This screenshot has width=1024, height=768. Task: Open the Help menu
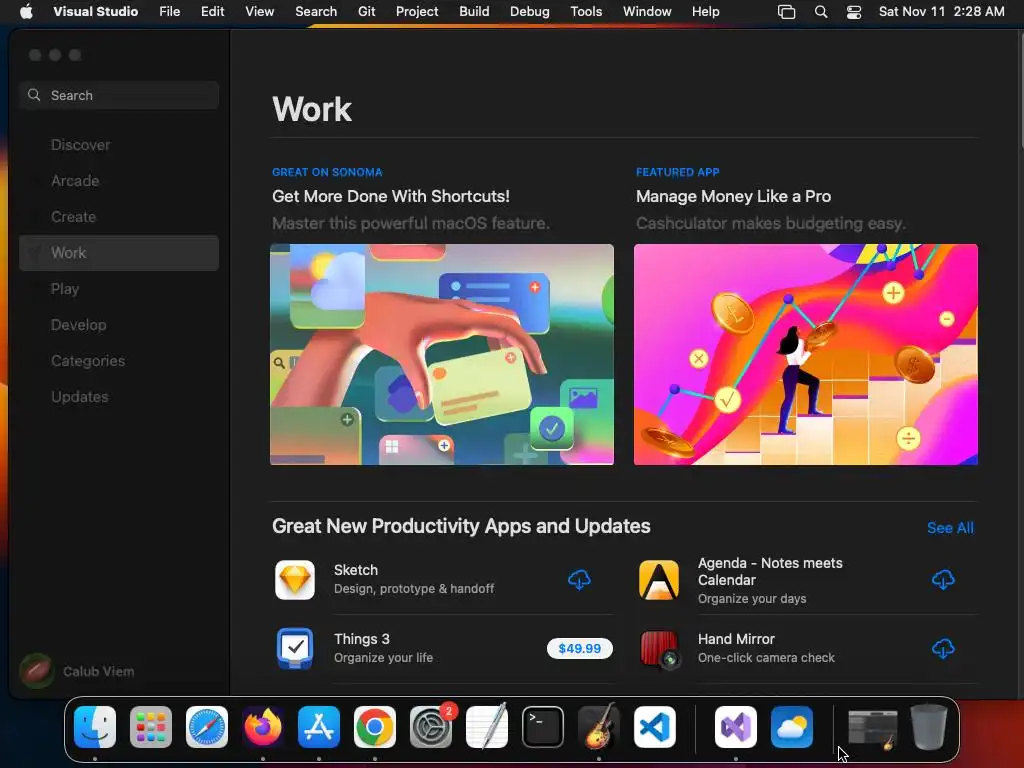705,11
